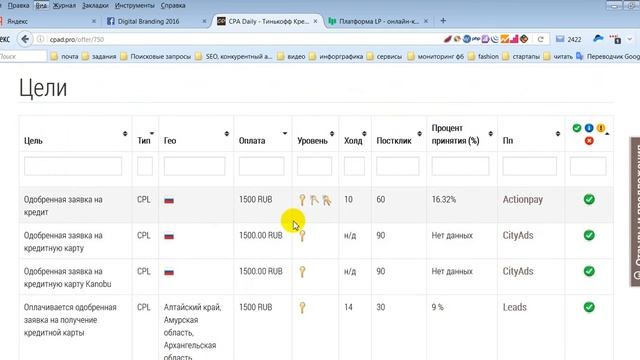Sort table by Тип column arrow

152,133
